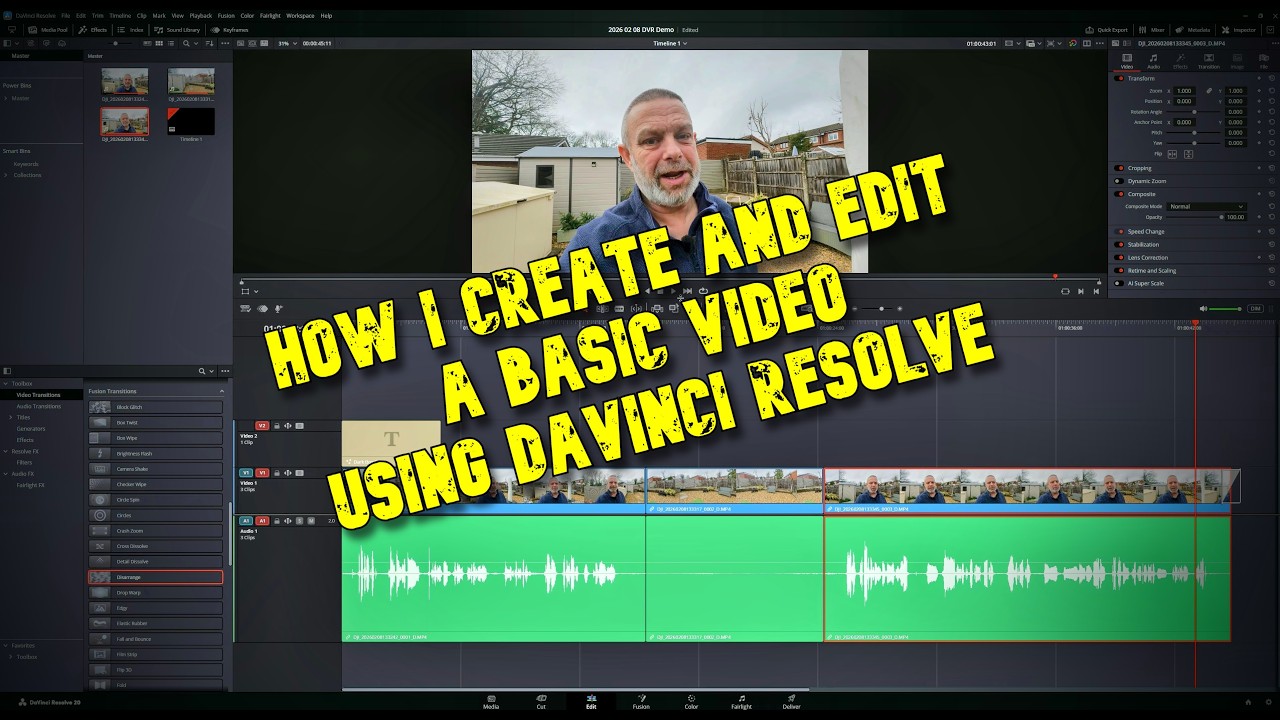1280x720 pixels.
Task: Switch to the Cut page
Action: (541, 702)
